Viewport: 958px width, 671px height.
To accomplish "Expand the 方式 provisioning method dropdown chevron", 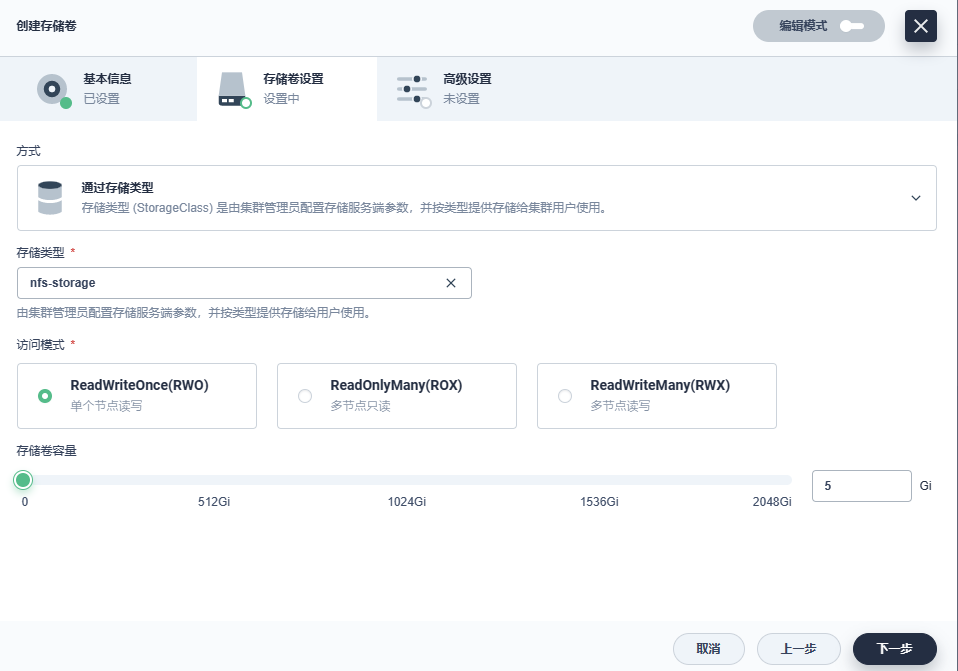I will [915, 198].
